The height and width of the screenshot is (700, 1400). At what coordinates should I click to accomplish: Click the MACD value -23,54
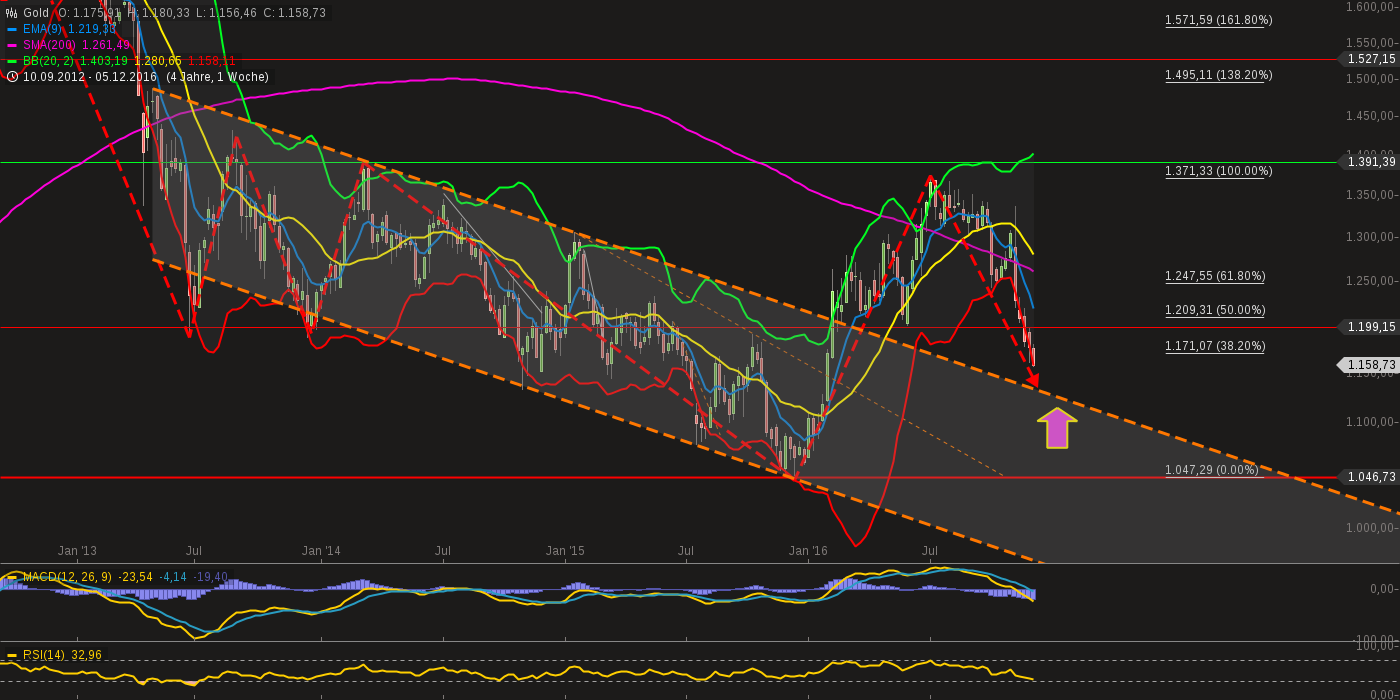(134, 577)
